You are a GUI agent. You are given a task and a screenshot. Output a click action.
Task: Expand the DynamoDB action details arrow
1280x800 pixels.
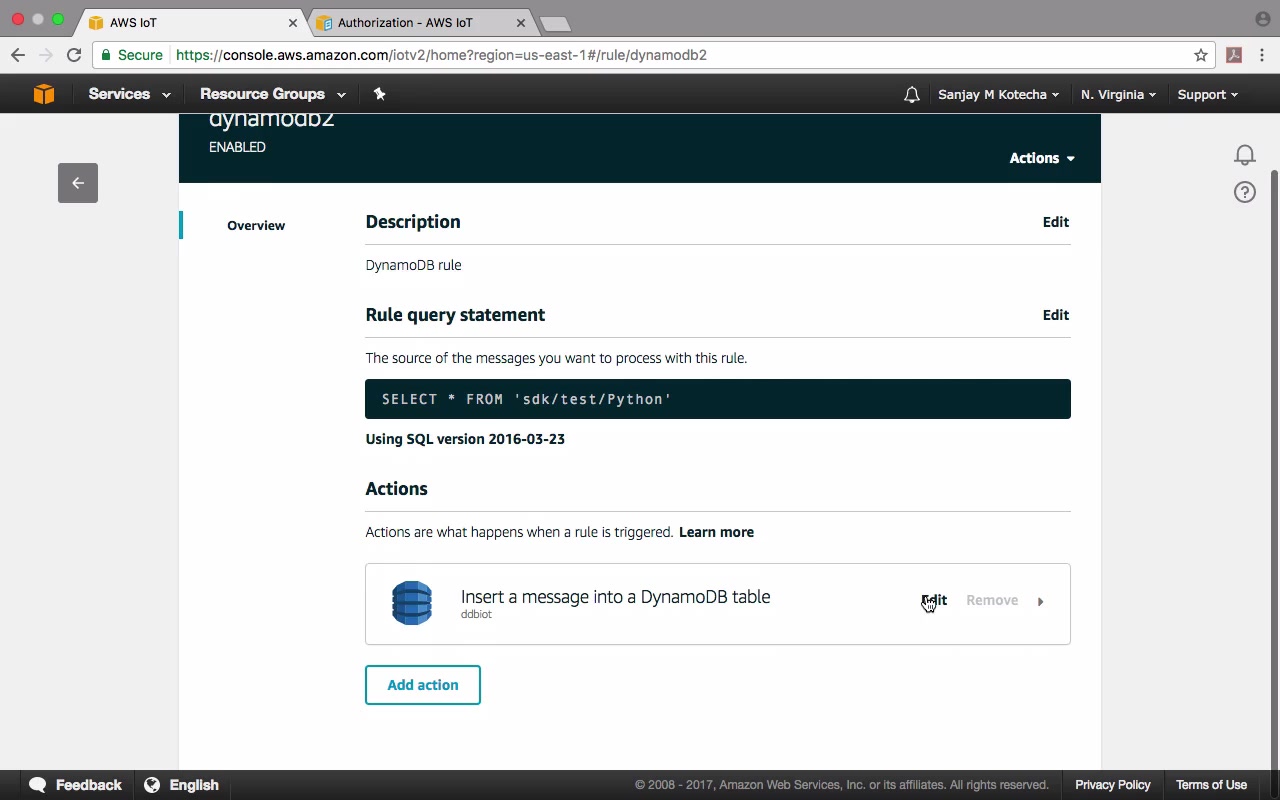tap(1040, 602)
